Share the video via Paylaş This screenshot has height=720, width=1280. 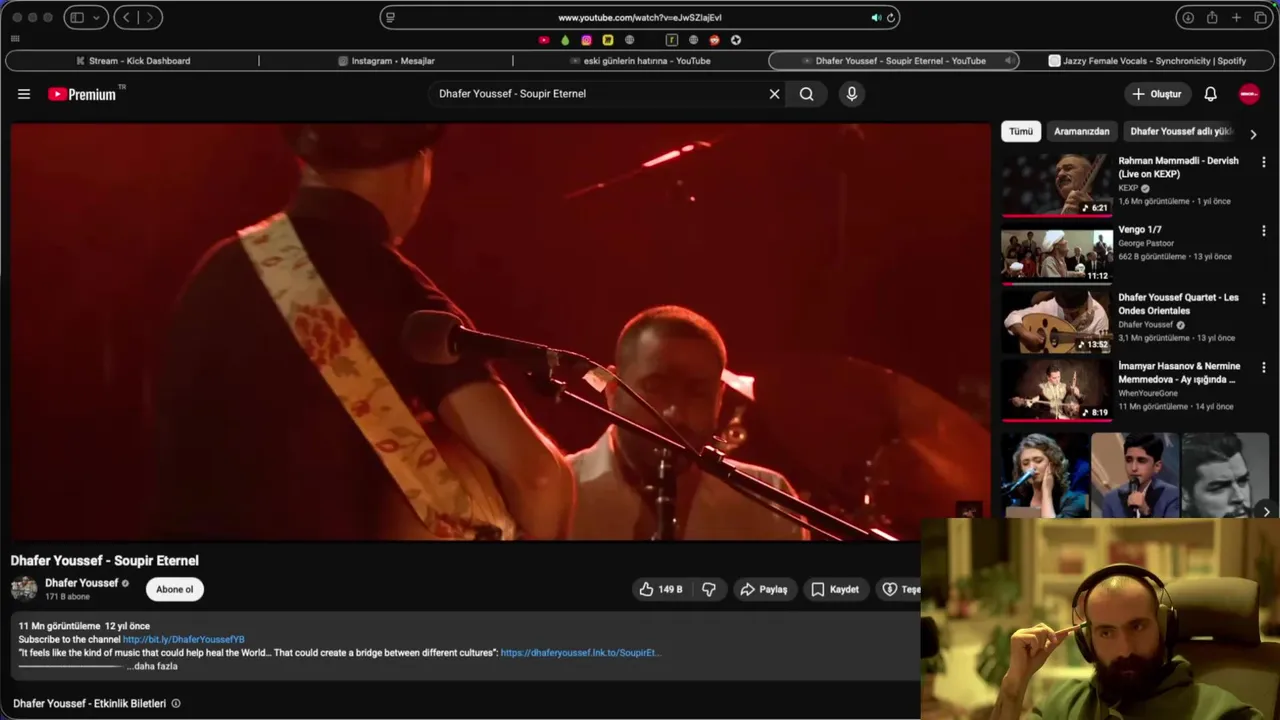pos(764,589)
